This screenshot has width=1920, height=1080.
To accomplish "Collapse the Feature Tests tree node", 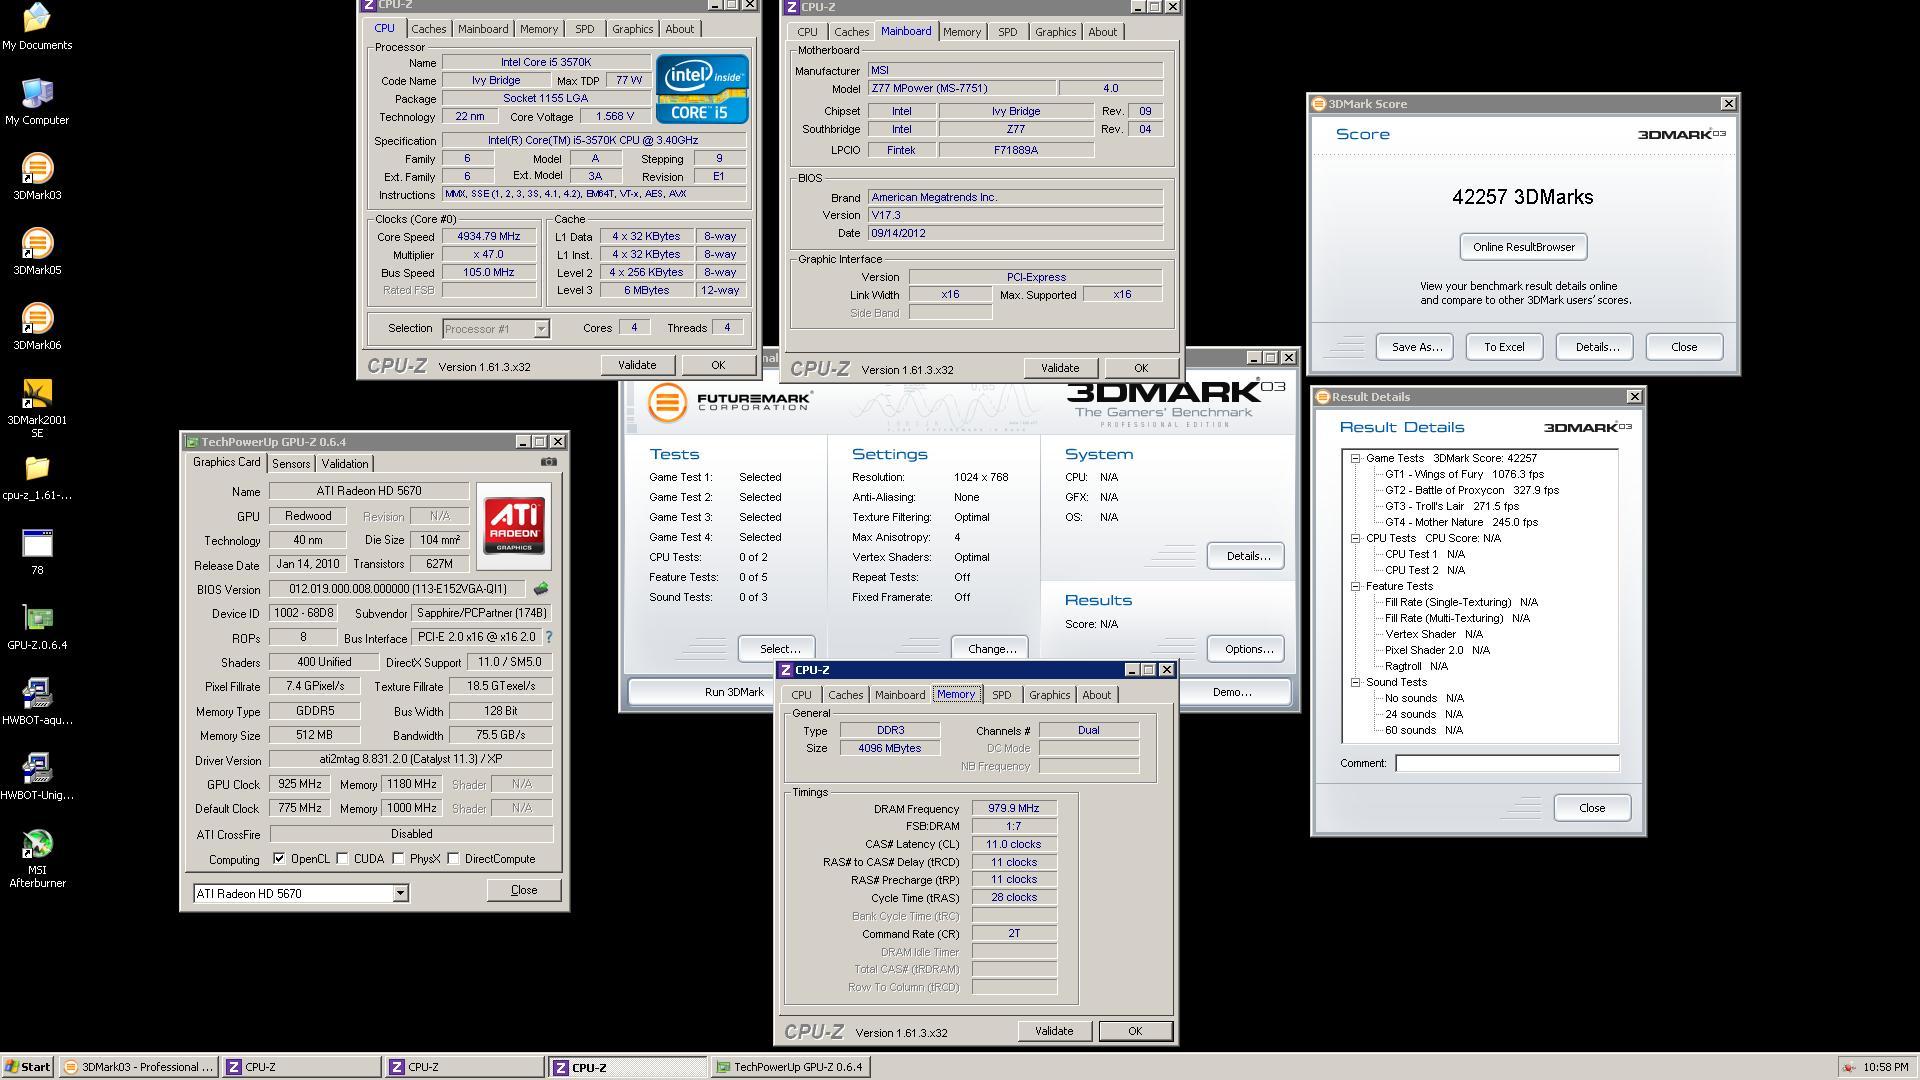I will pyautogui.click(x=1356, y=586).
